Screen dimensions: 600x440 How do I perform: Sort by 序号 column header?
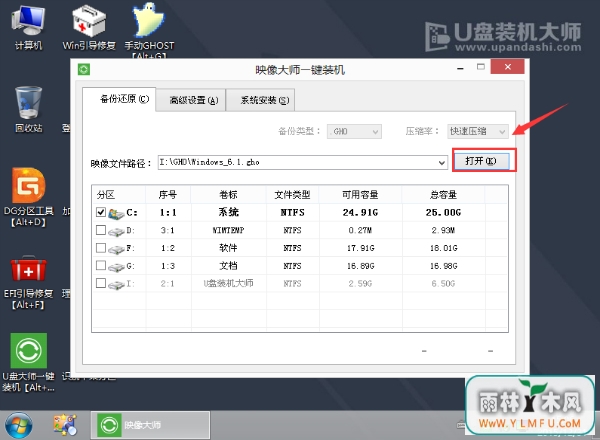168,194
